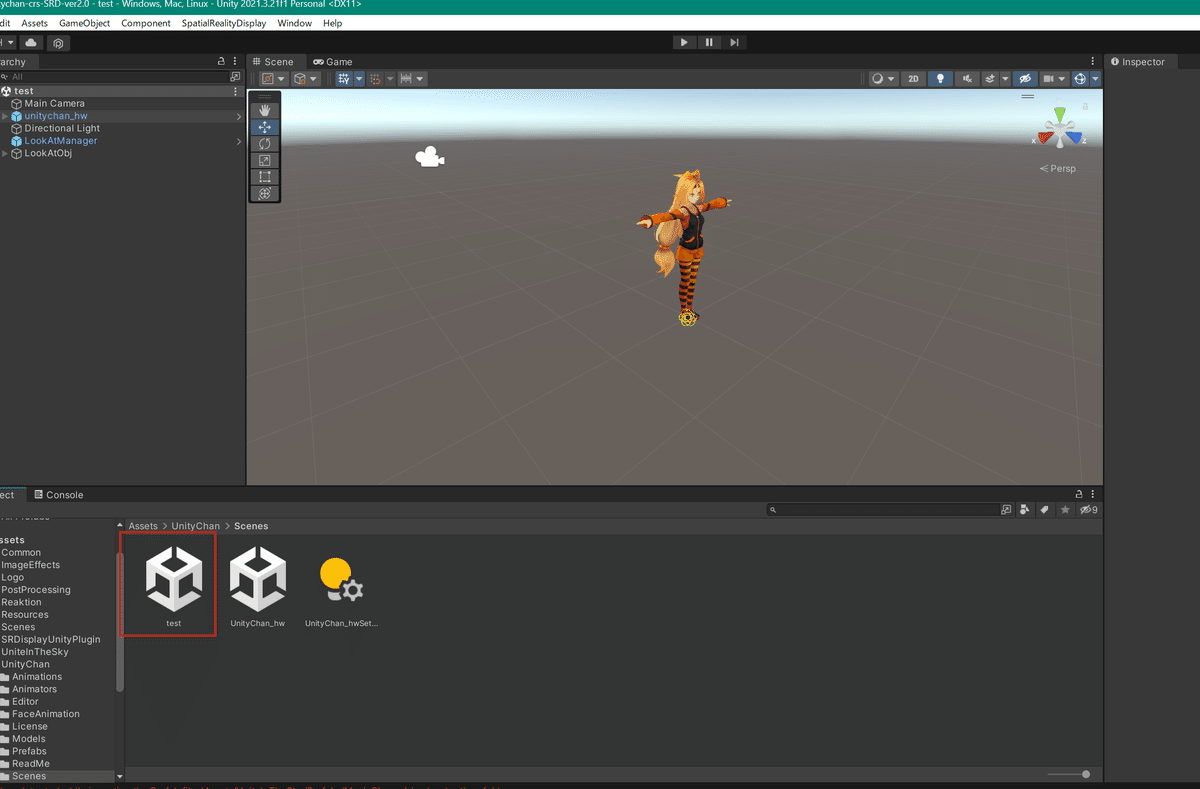This screenshot has height=789, width=1200.
Task: Toggle 2D mode in the Scene view
Action: click(913, 78)
